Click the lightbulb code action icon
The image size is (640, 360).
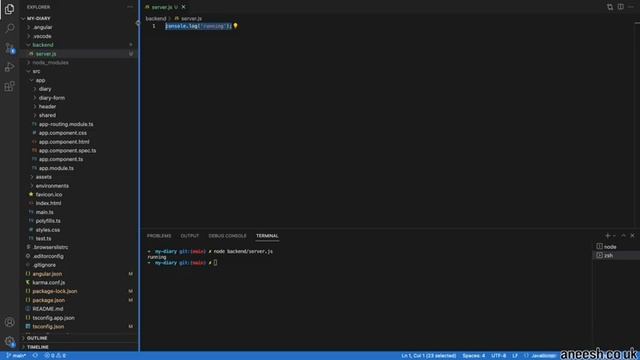(x=236, y=26)
